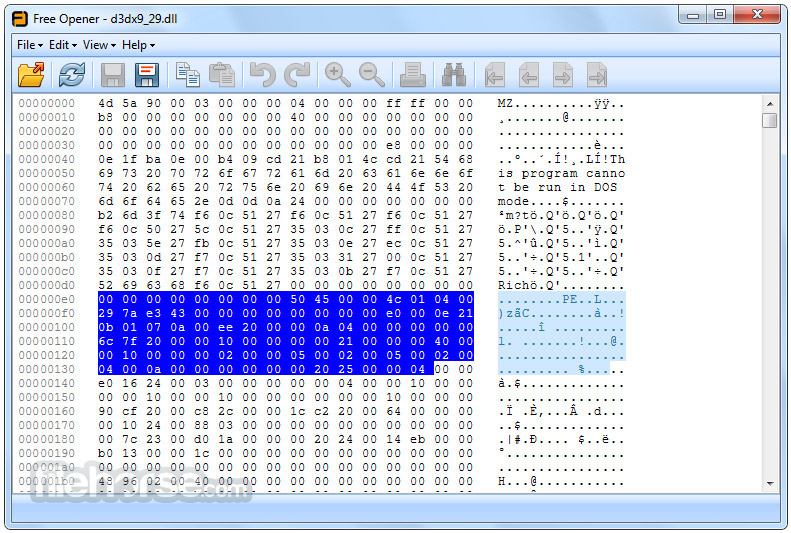The image size is (791, 533).
Task: Click hex byte 5a in first row
Action: [x=130, y=103]
